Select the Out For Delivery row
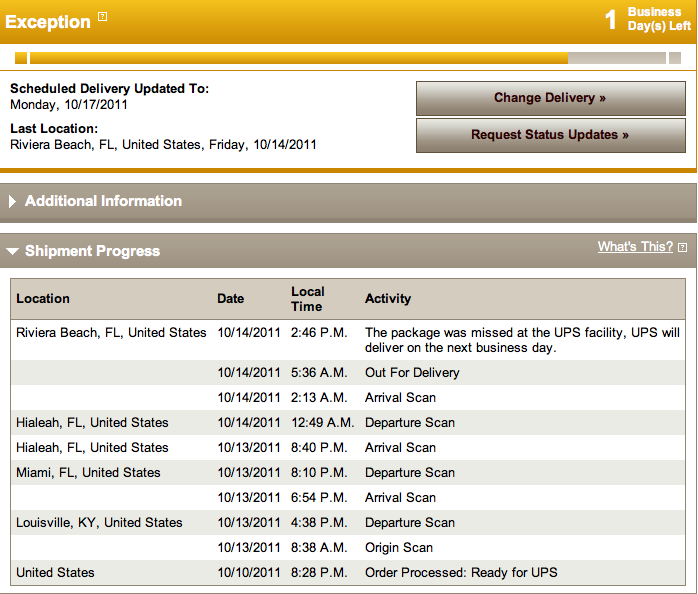The width and height of the screenshot is (698, 594). [348, 373]
